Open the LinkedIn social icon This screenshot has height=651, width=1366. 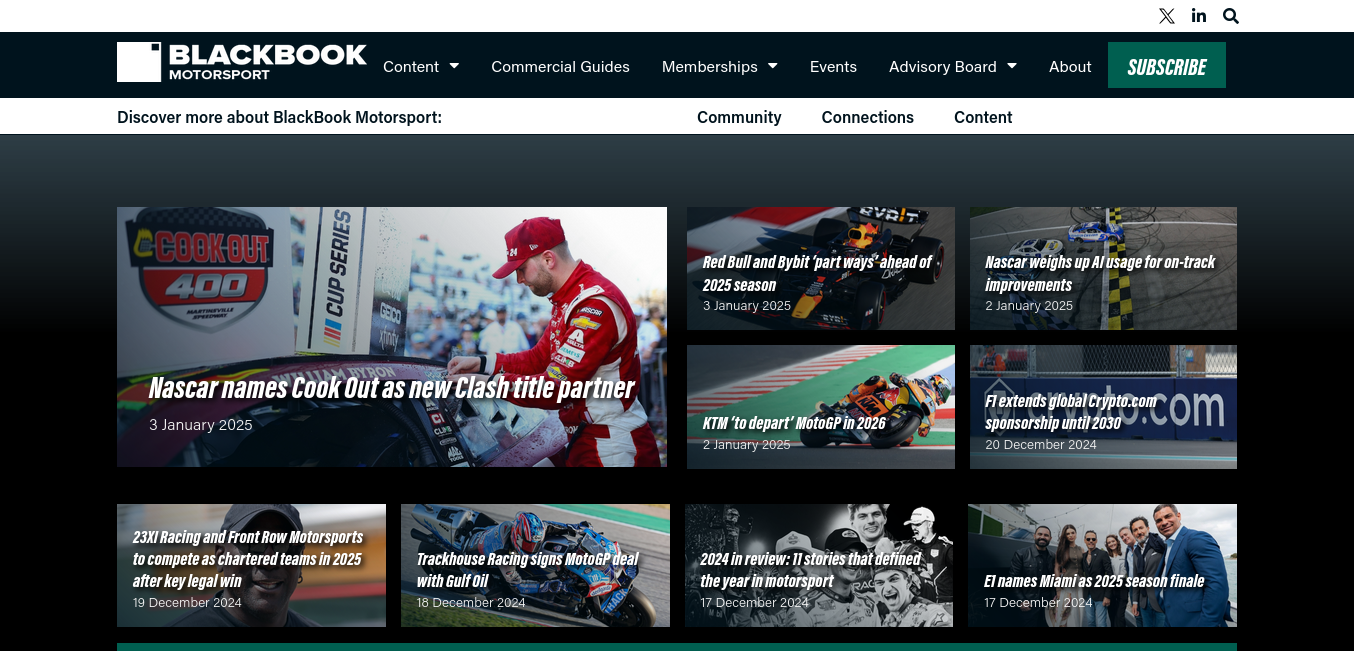click(x=1199, y=16)
